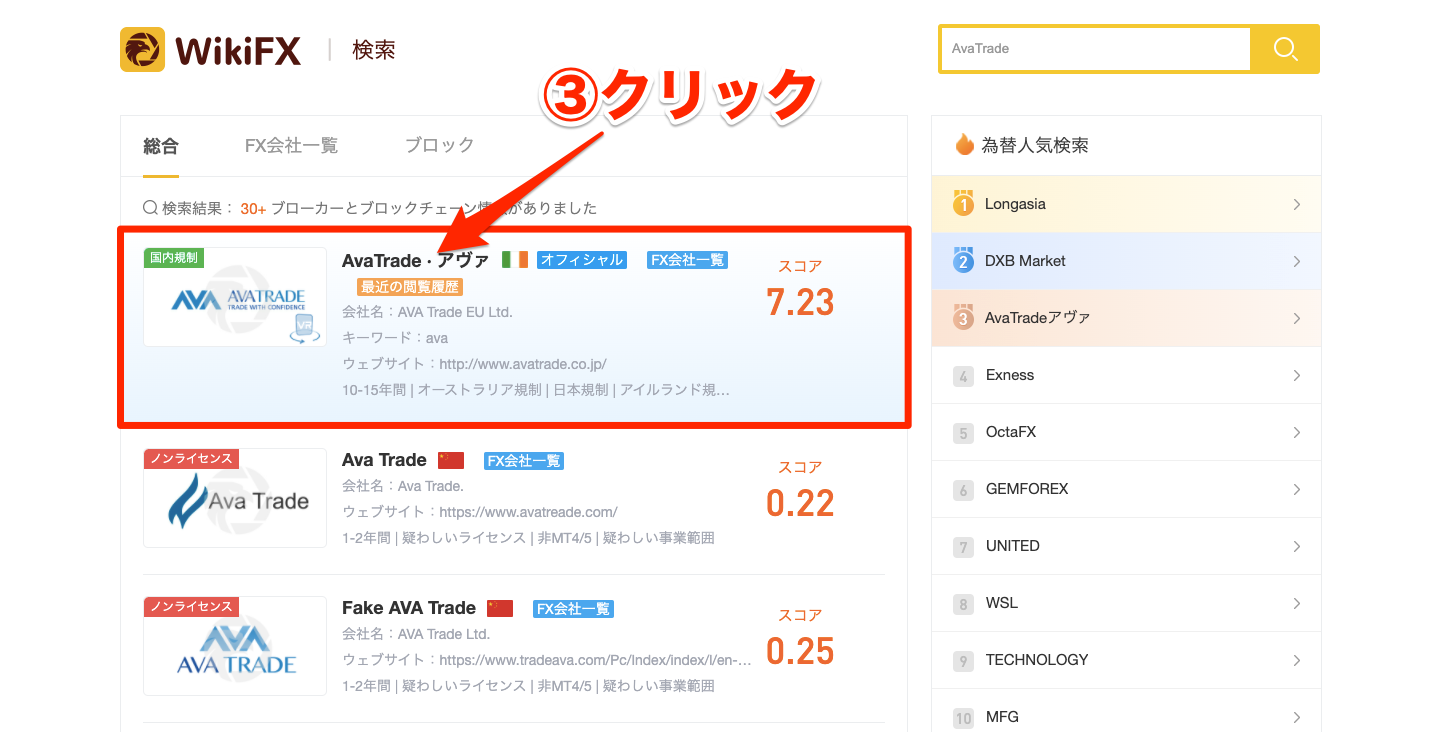The height and width of the screenshot is (732, 1440).
Task: Click the 7.23 score value
Action: [x=800, y=302]
